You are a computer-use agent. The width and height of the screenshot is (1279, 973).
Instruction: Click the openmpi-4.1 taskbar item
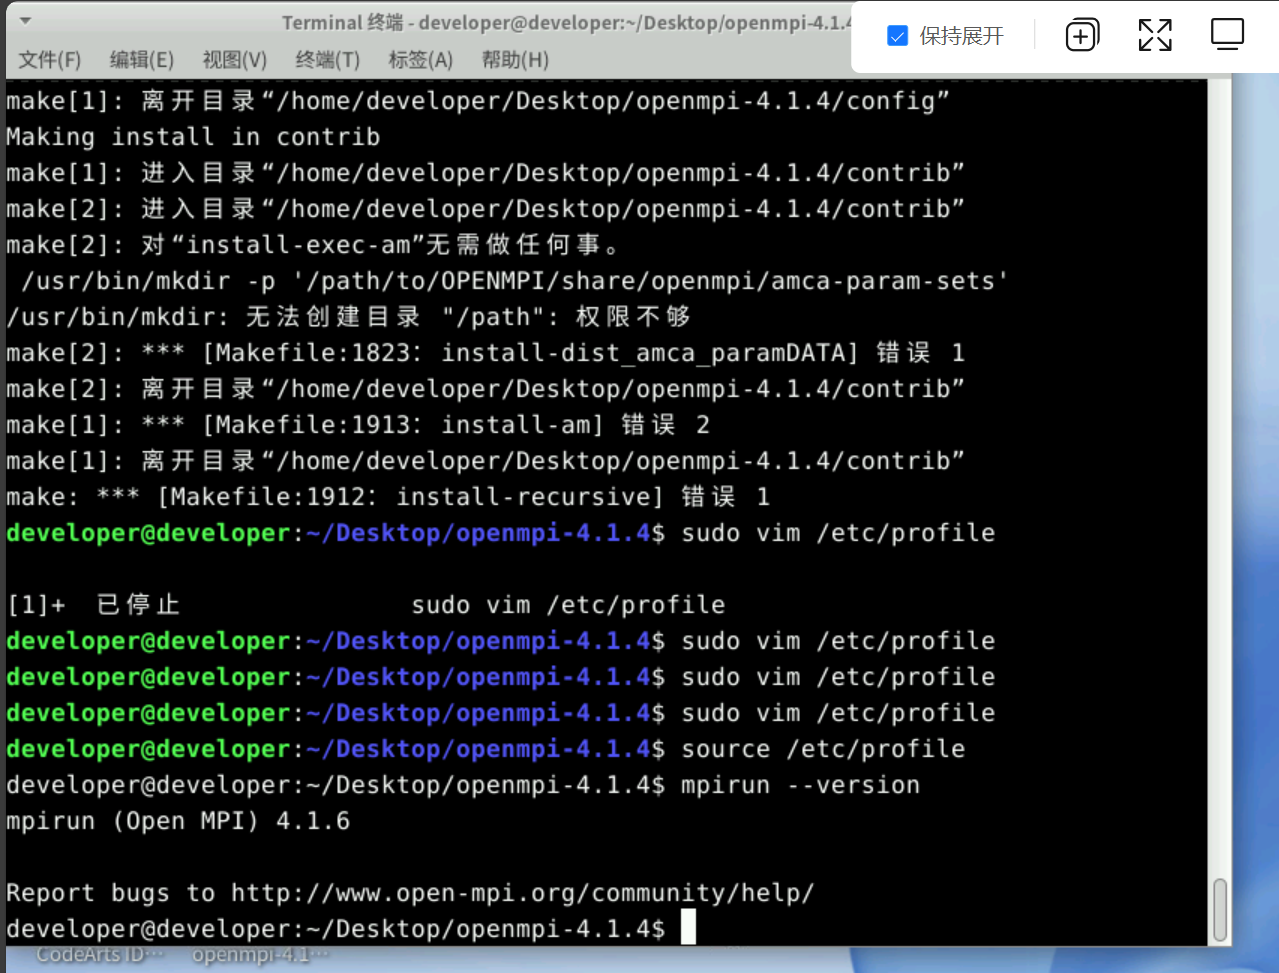tap(260, 955)
